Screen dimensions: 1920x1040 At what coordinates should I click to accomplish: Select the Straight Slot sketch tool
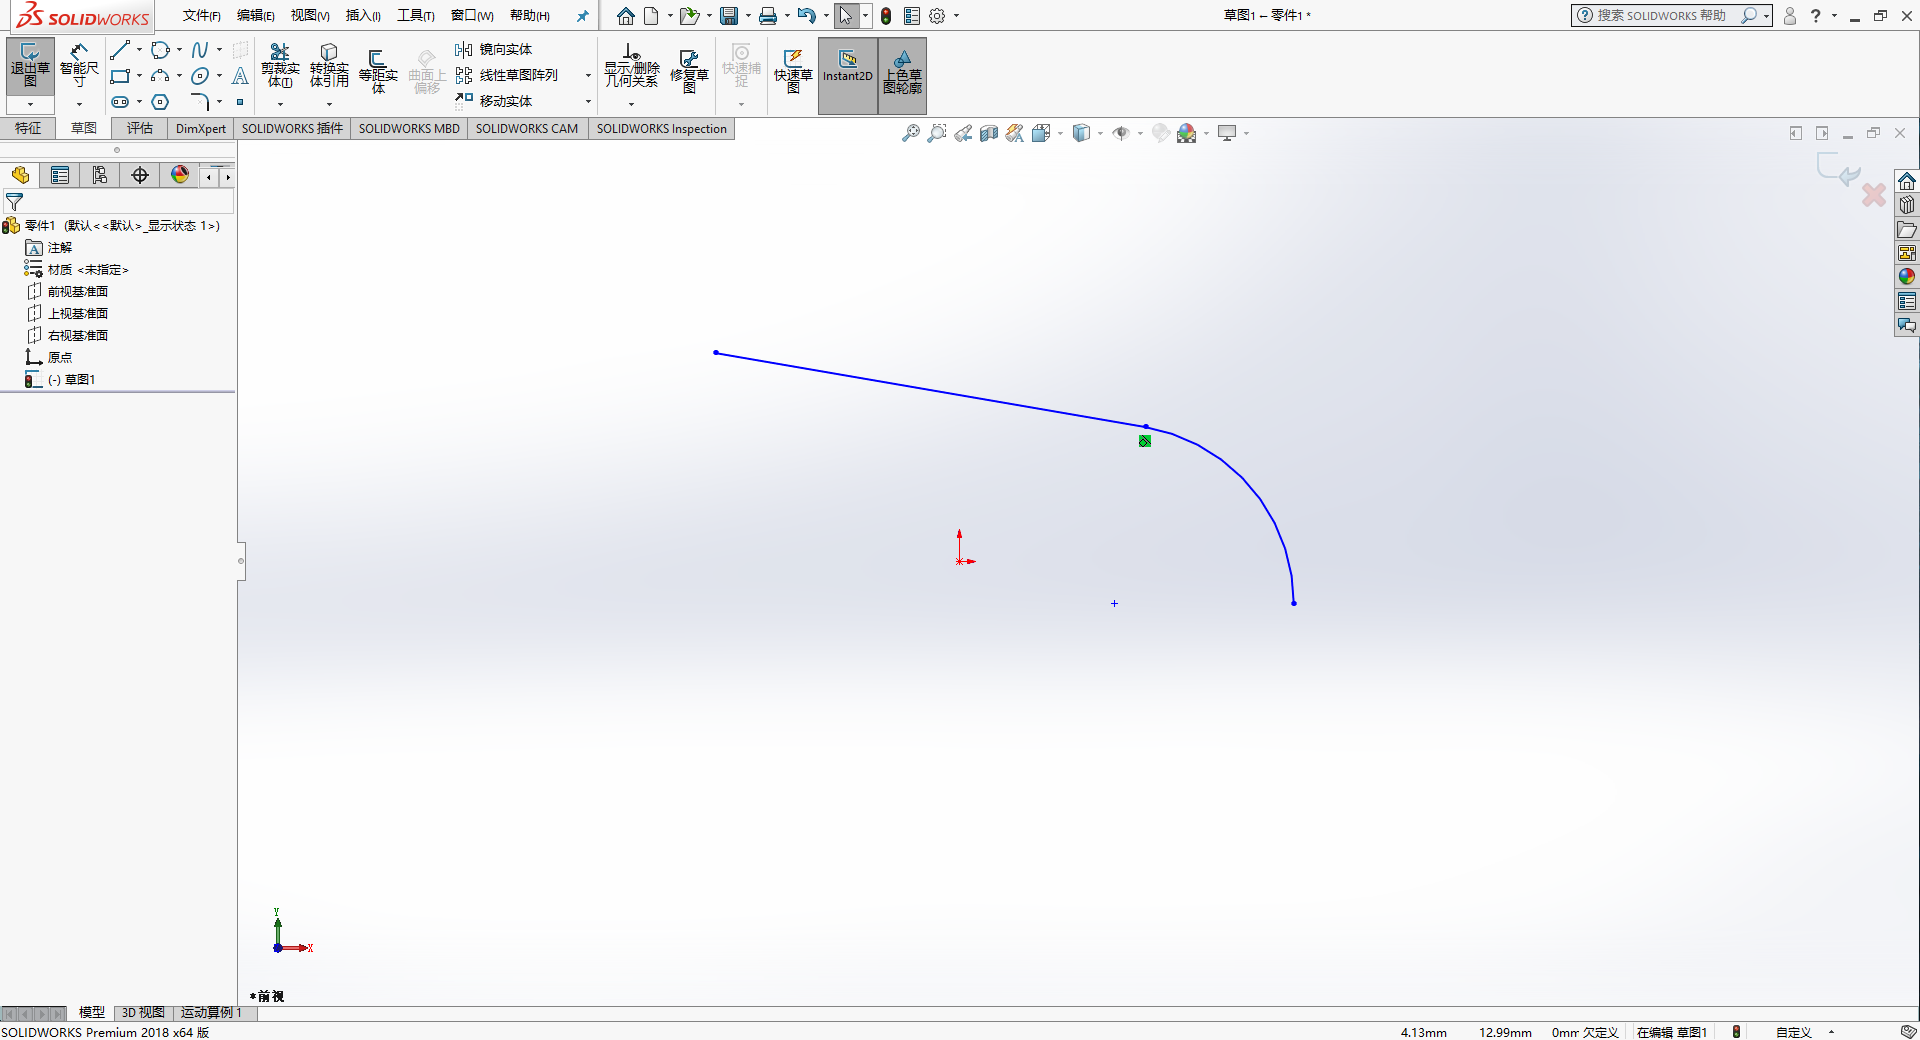coord(121,102)
